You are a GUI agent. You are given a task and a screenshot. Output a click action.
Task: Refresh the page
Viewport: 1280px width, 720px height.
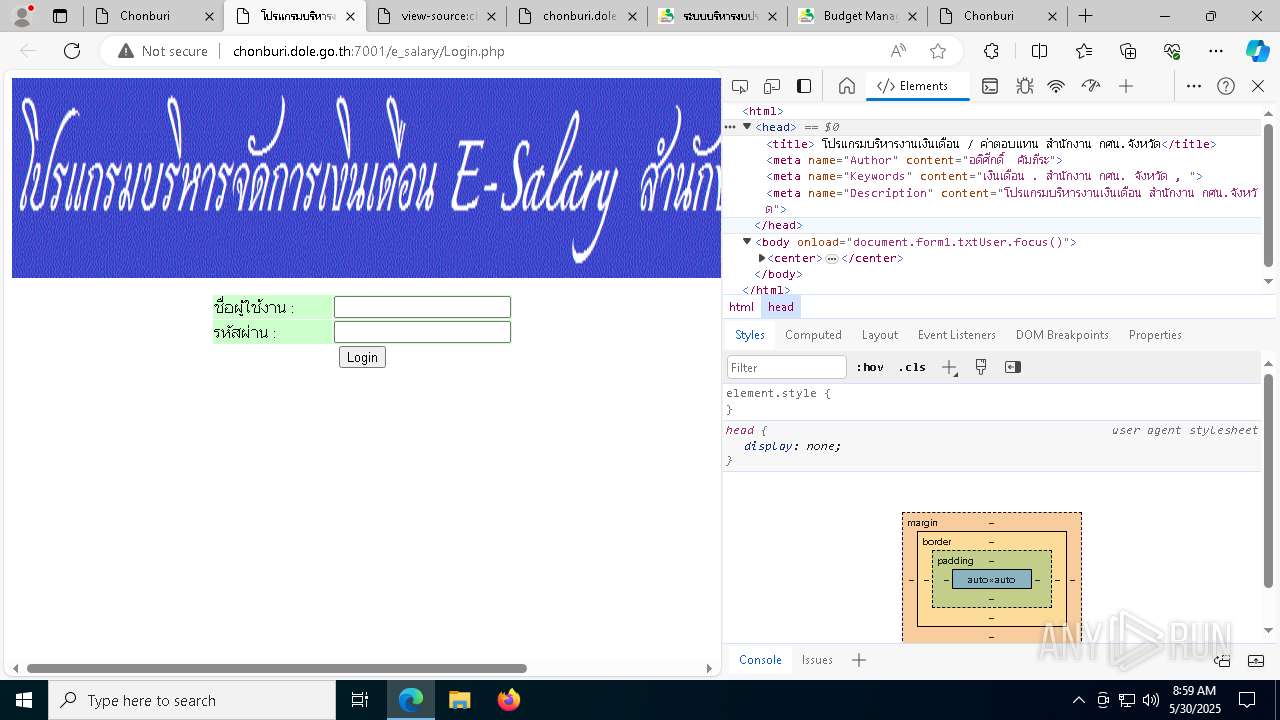coord(72,51)
